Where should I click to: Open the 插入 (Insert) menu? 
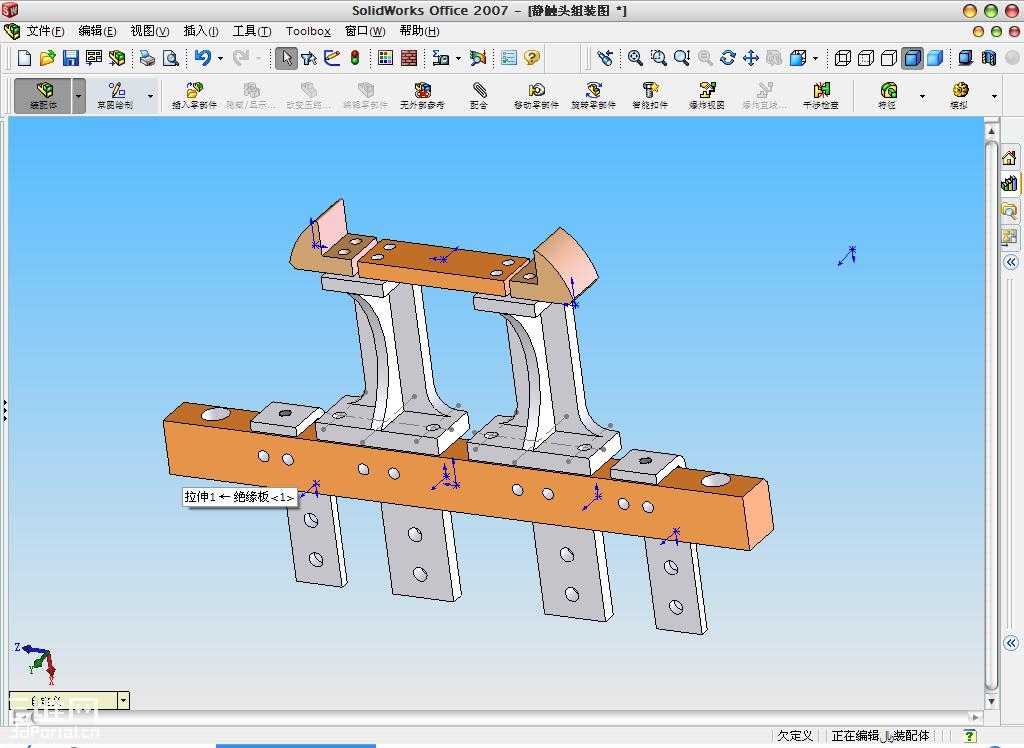pyautogui.click(x=200, y=31)
